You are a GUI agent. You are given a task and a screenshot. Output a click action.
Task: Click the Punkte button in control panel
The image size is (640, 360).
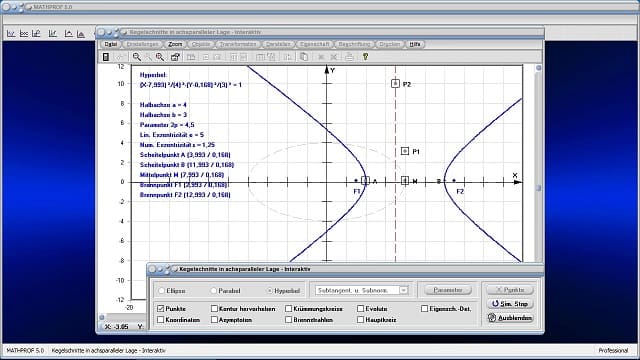(510, 290)
